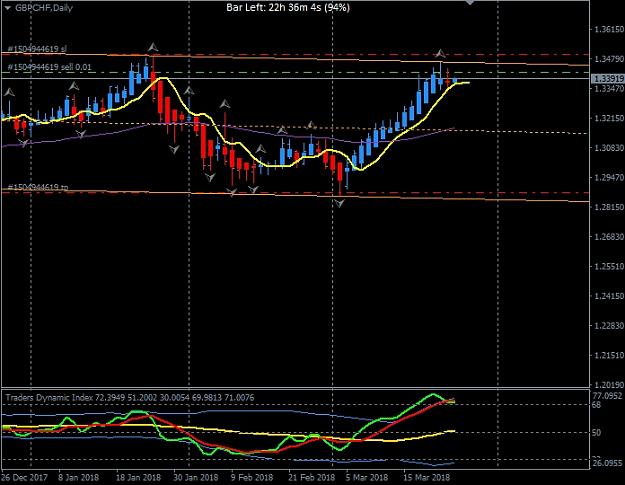625x485 pixels.
Task: Click the 1.25510 price scale label
Action: point(608,266)
